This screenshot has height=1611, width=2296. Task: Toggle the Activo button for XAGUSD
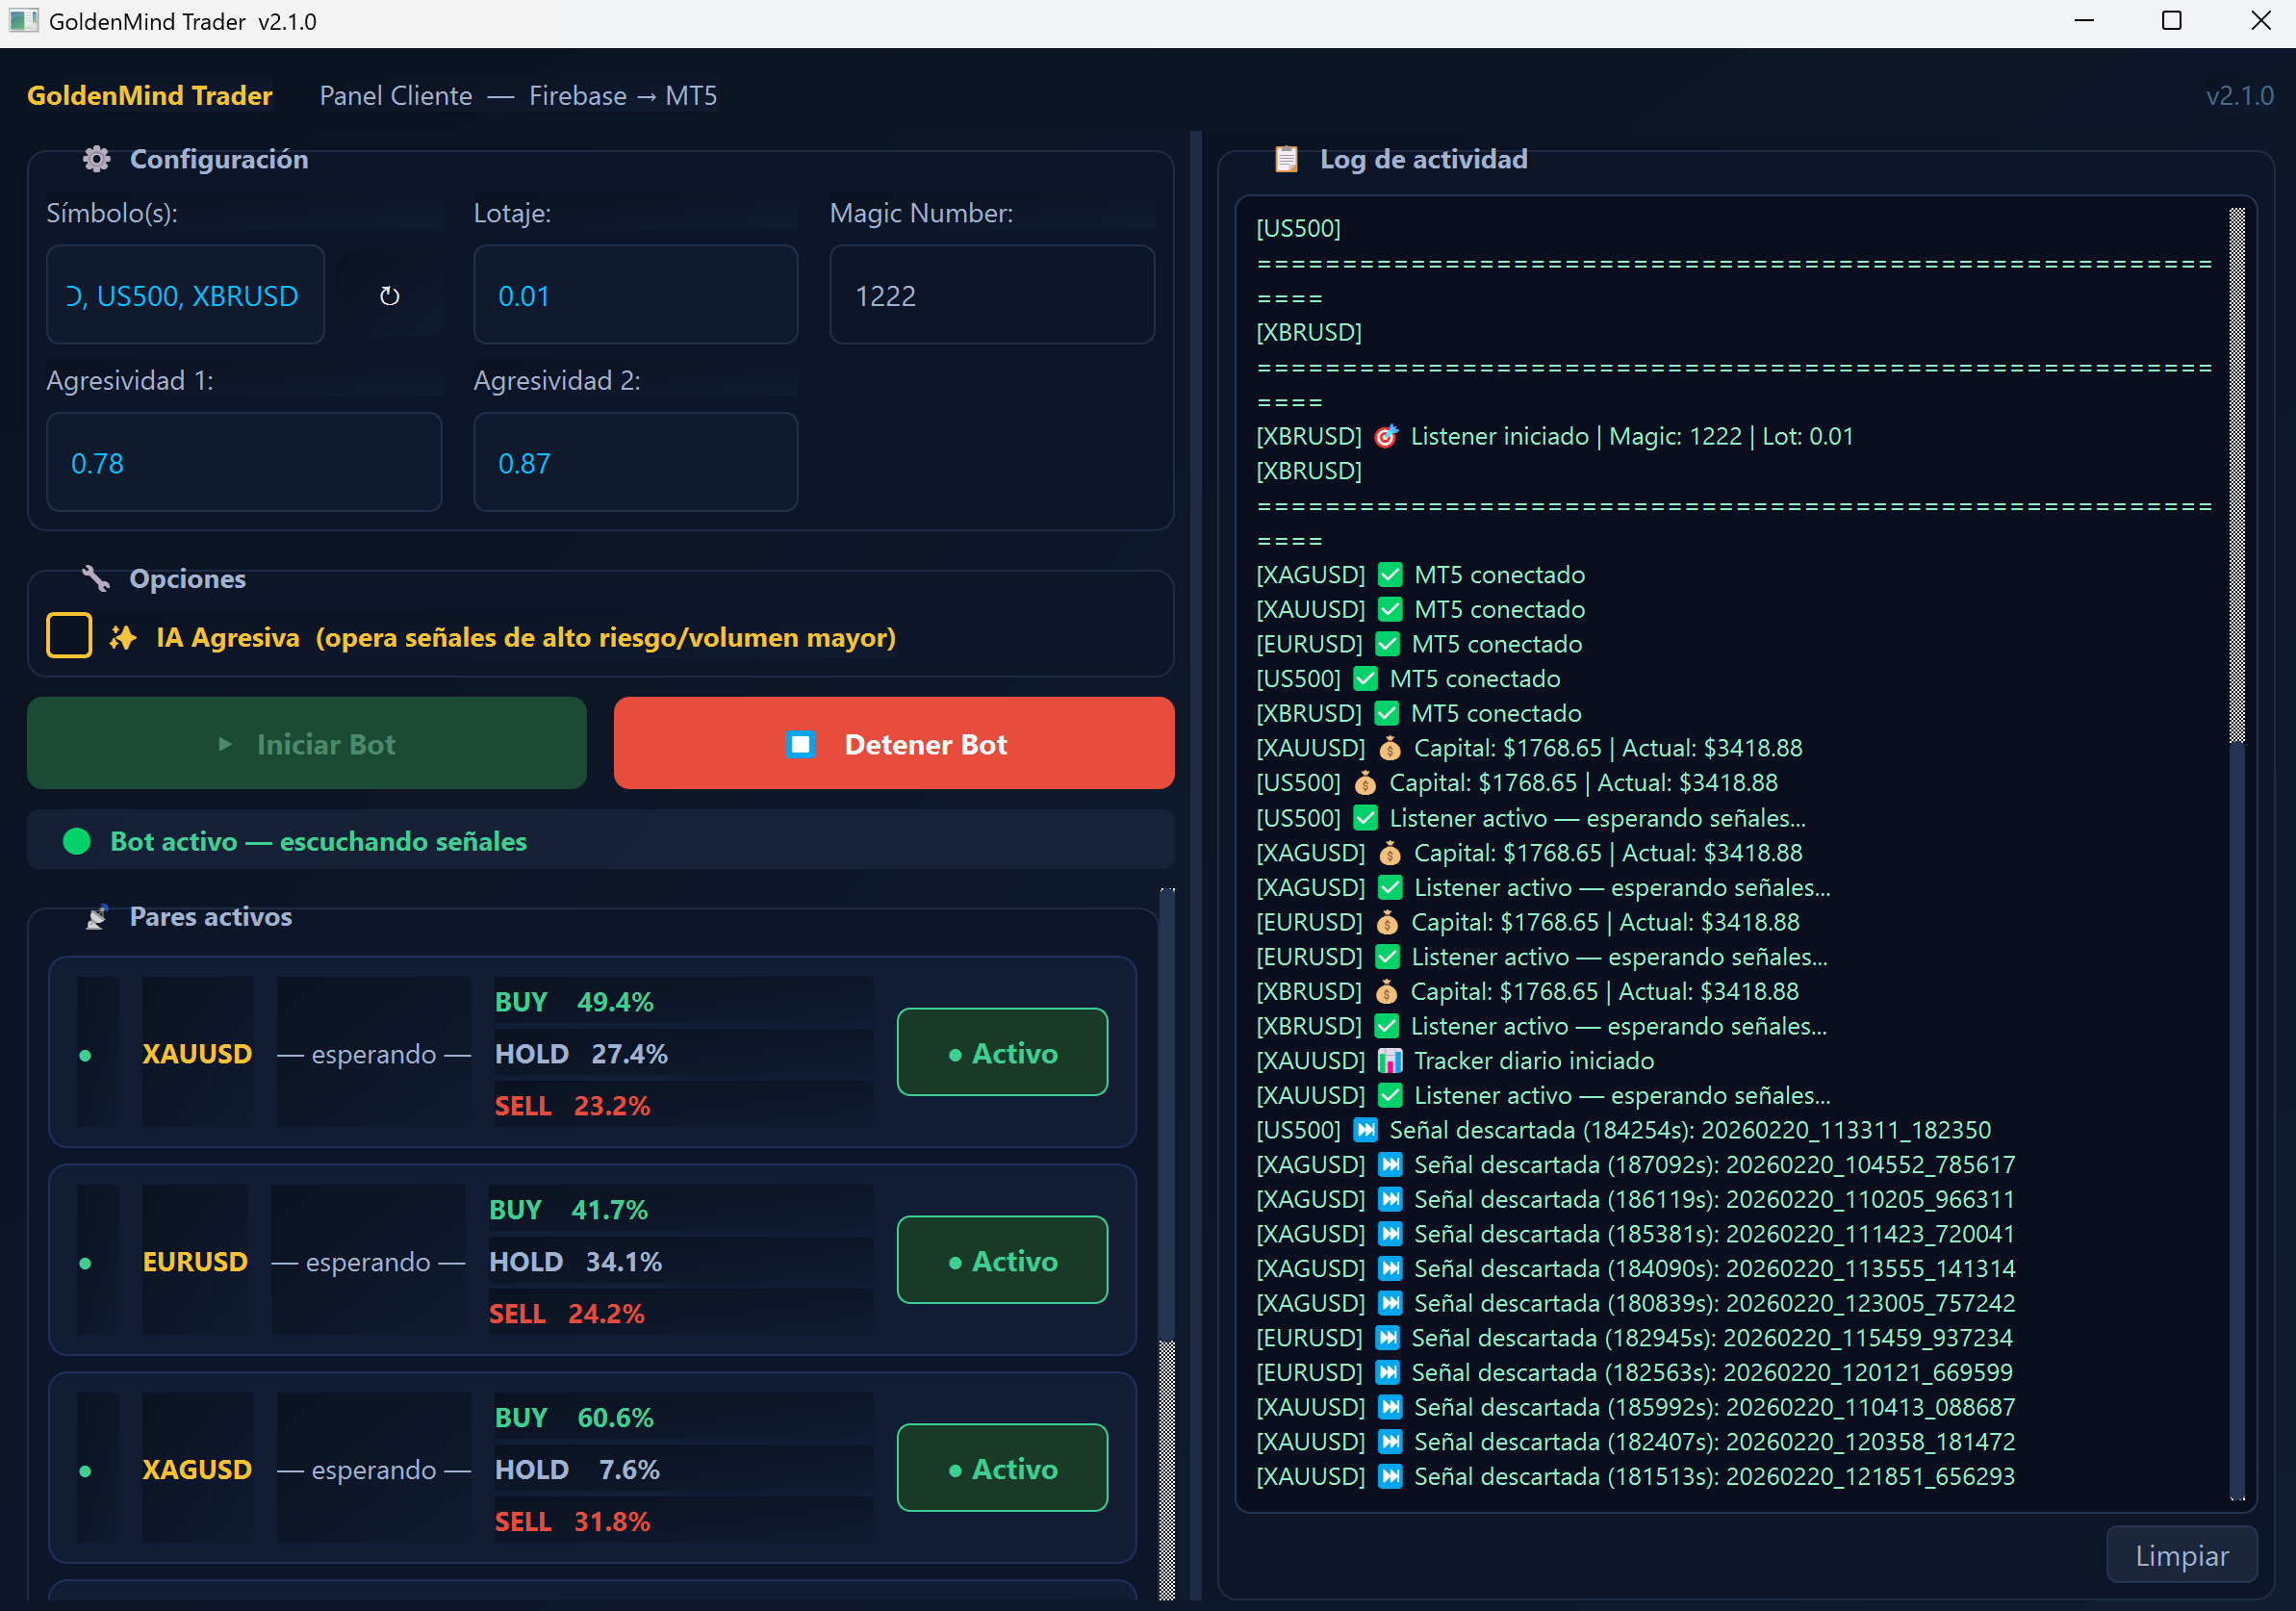click(x=1002, y=1468)
